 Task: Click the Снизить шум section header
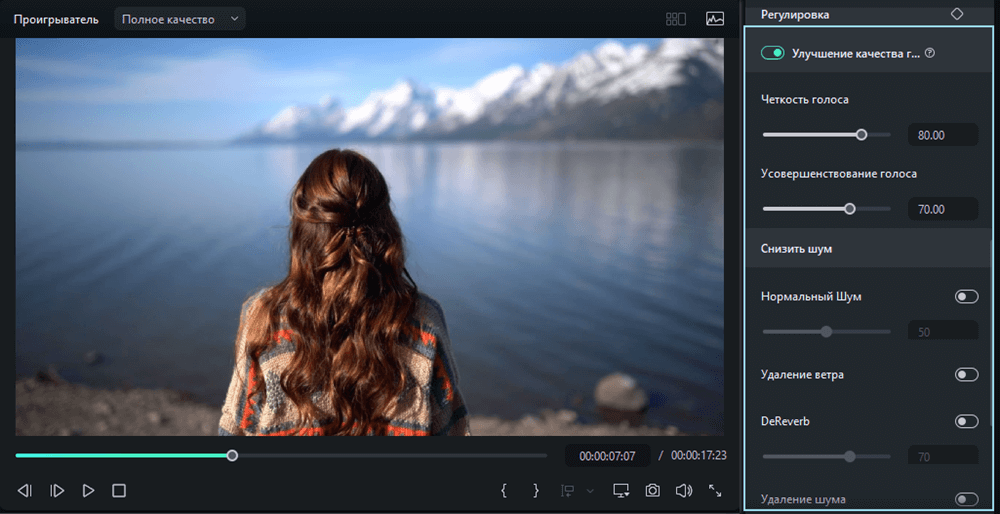pos(867,249)
